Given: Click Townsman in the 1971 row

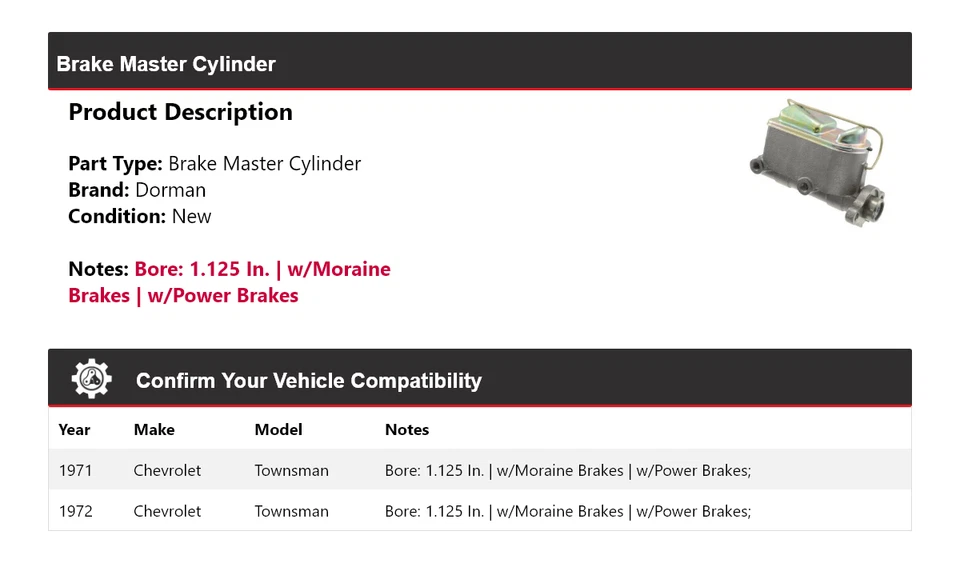Looking at the screenshot, I should 291,470.
